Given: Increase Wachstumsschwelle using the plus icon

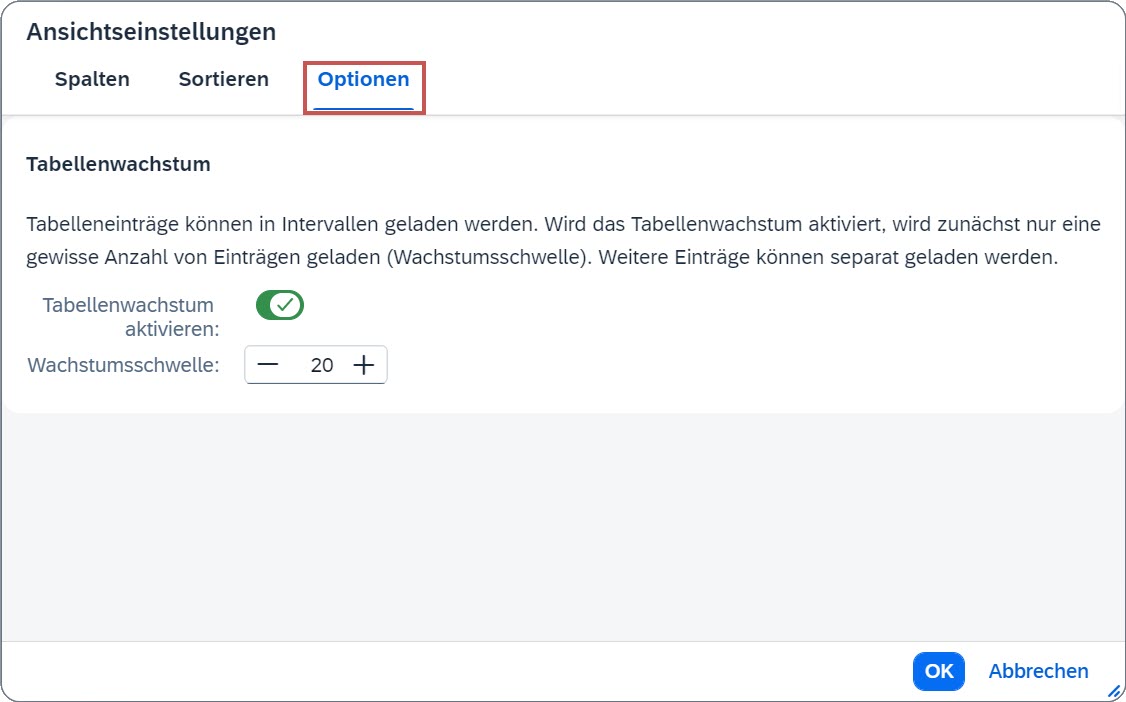Looking at the screenshot, I should [364, 364].
